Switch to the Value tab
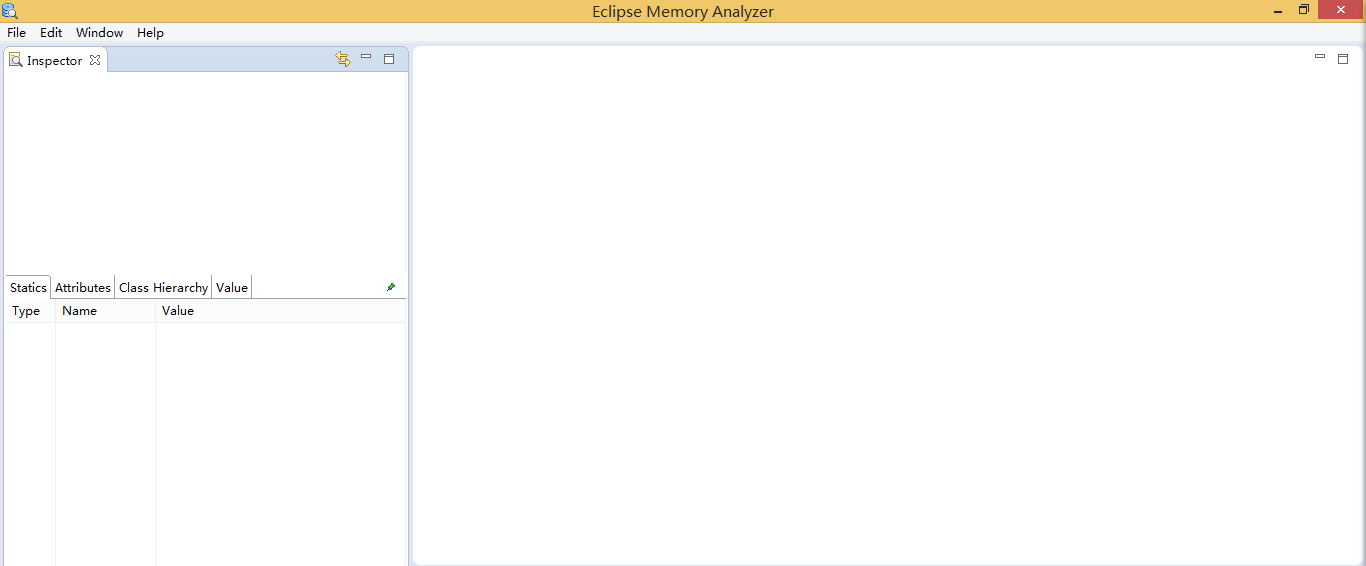1366x566 pixels. 231,288
